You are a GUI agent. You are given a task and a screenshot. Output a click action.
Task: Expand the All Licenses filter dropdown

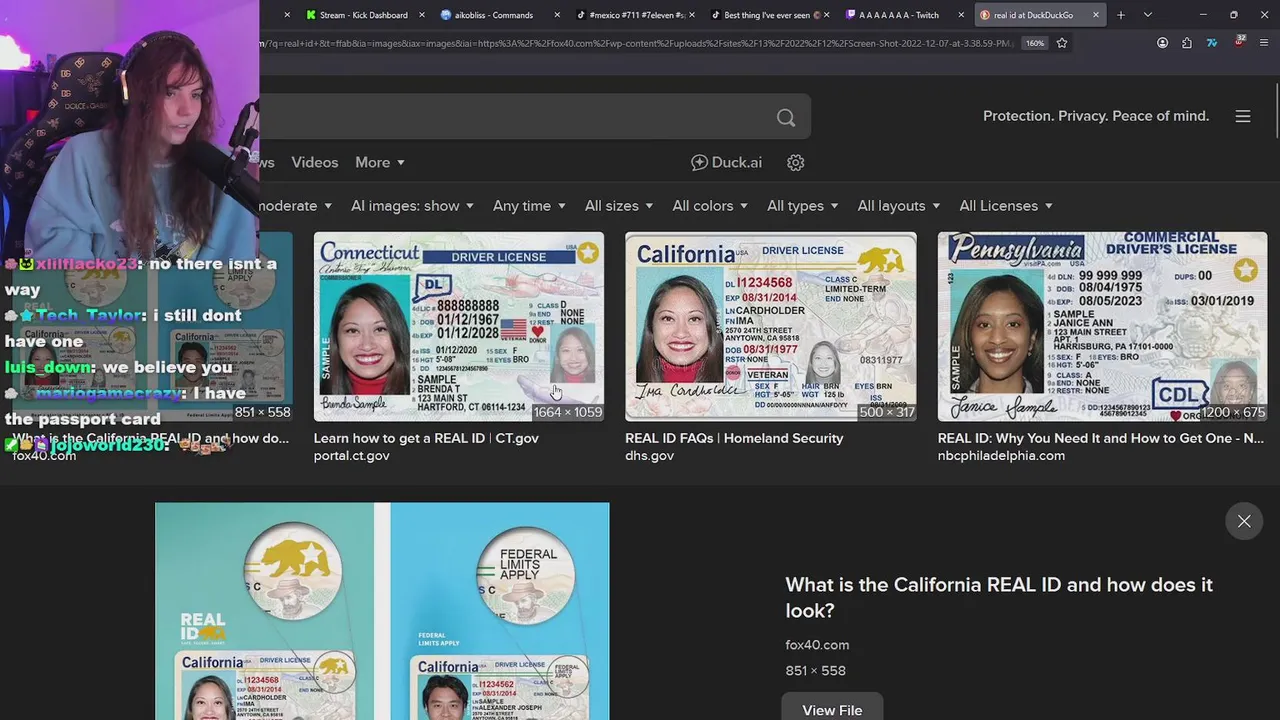[1006, 205]
